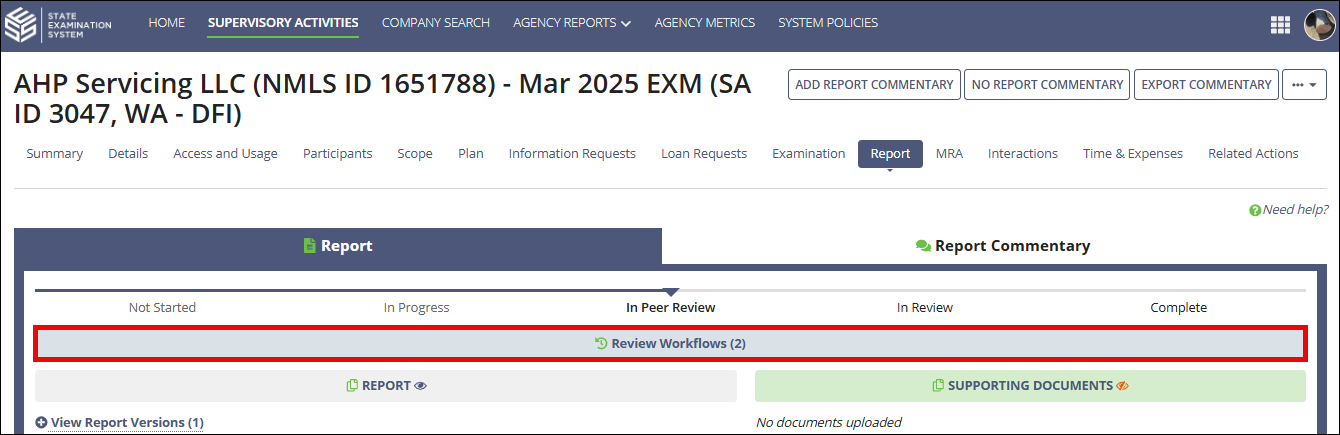Screen dimensions: 1340x435
Task: Click the copy icon beside REPORT
Action: pos(352,385)
